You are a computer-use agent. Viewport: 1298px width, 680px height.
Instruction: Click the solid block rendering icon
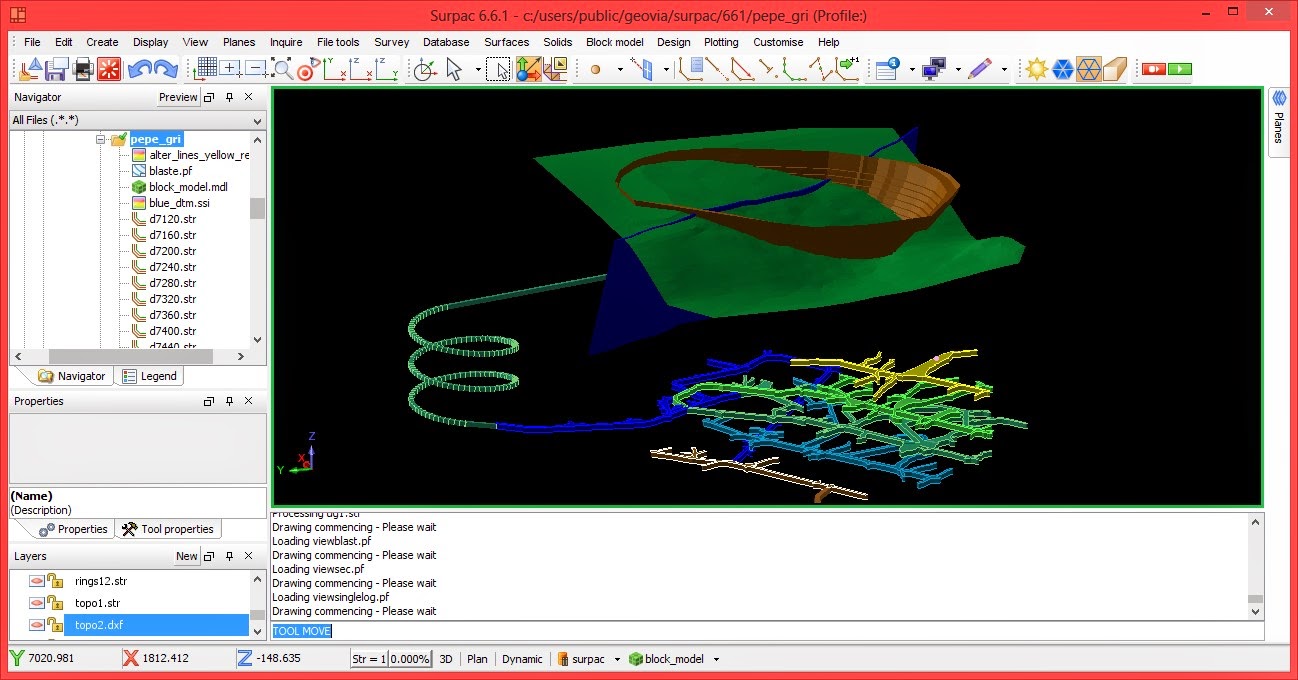[1114, 69]
